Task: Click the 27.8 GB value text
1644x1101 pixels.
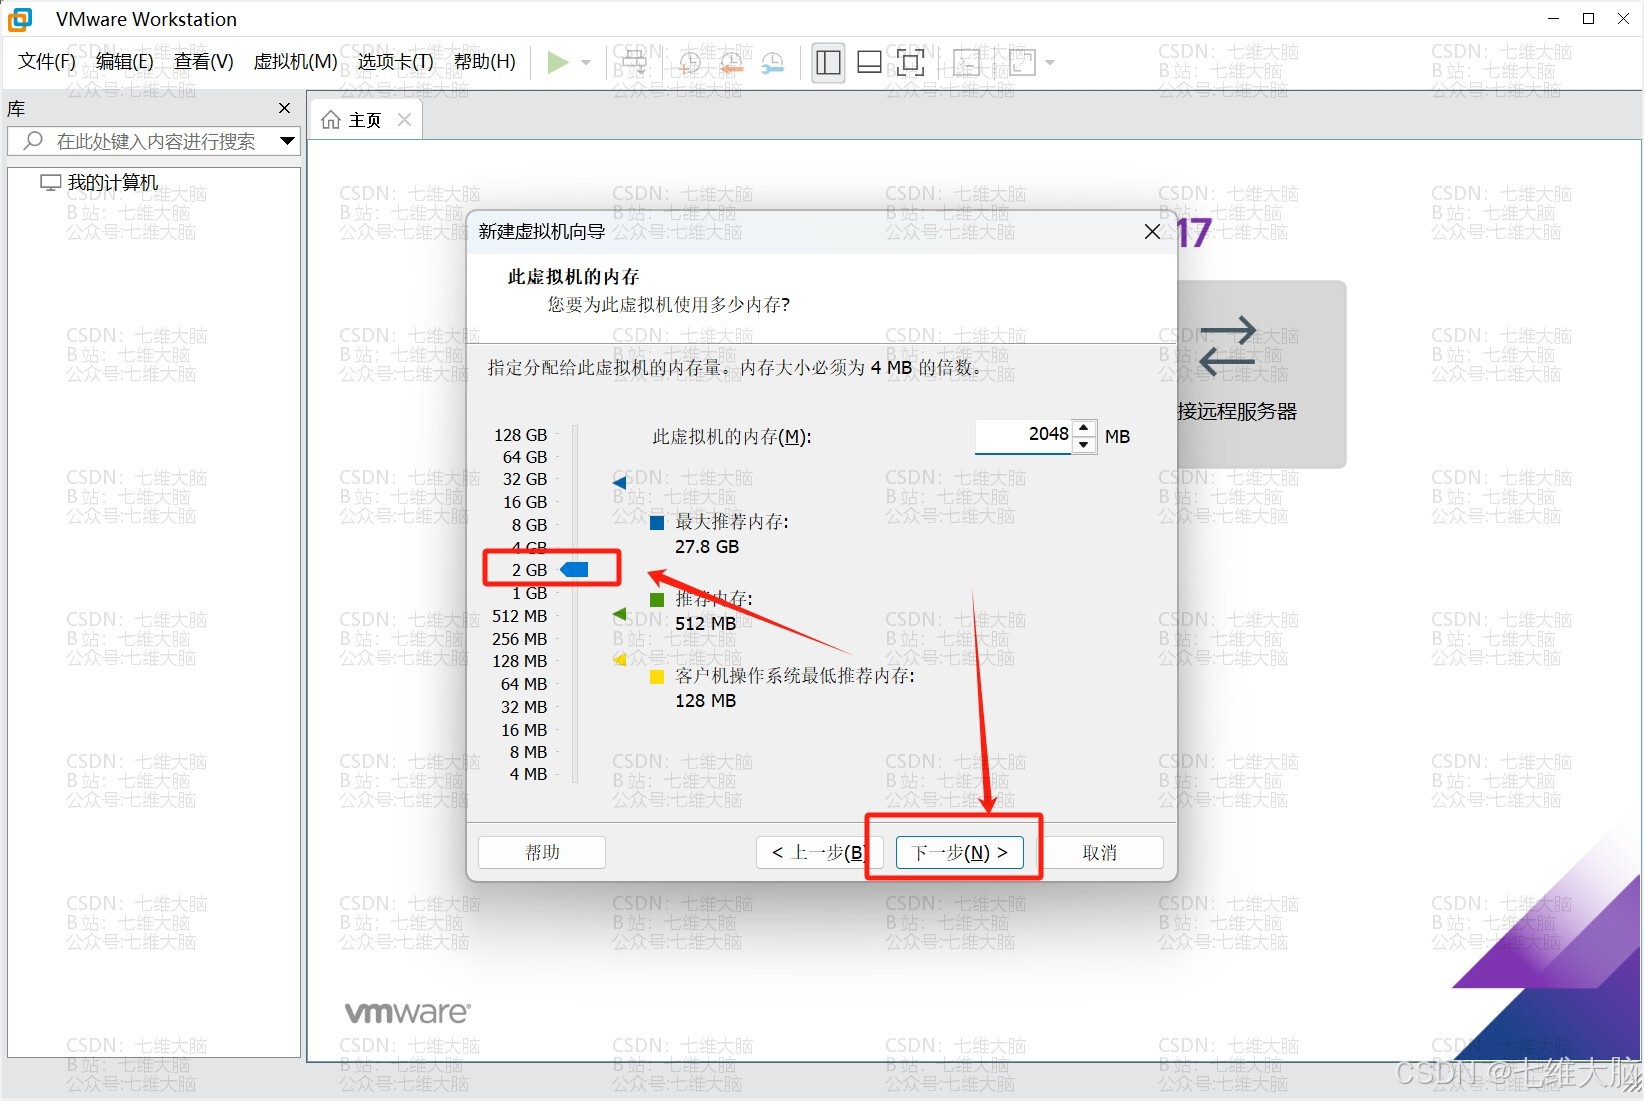Action: pos(707,547)
